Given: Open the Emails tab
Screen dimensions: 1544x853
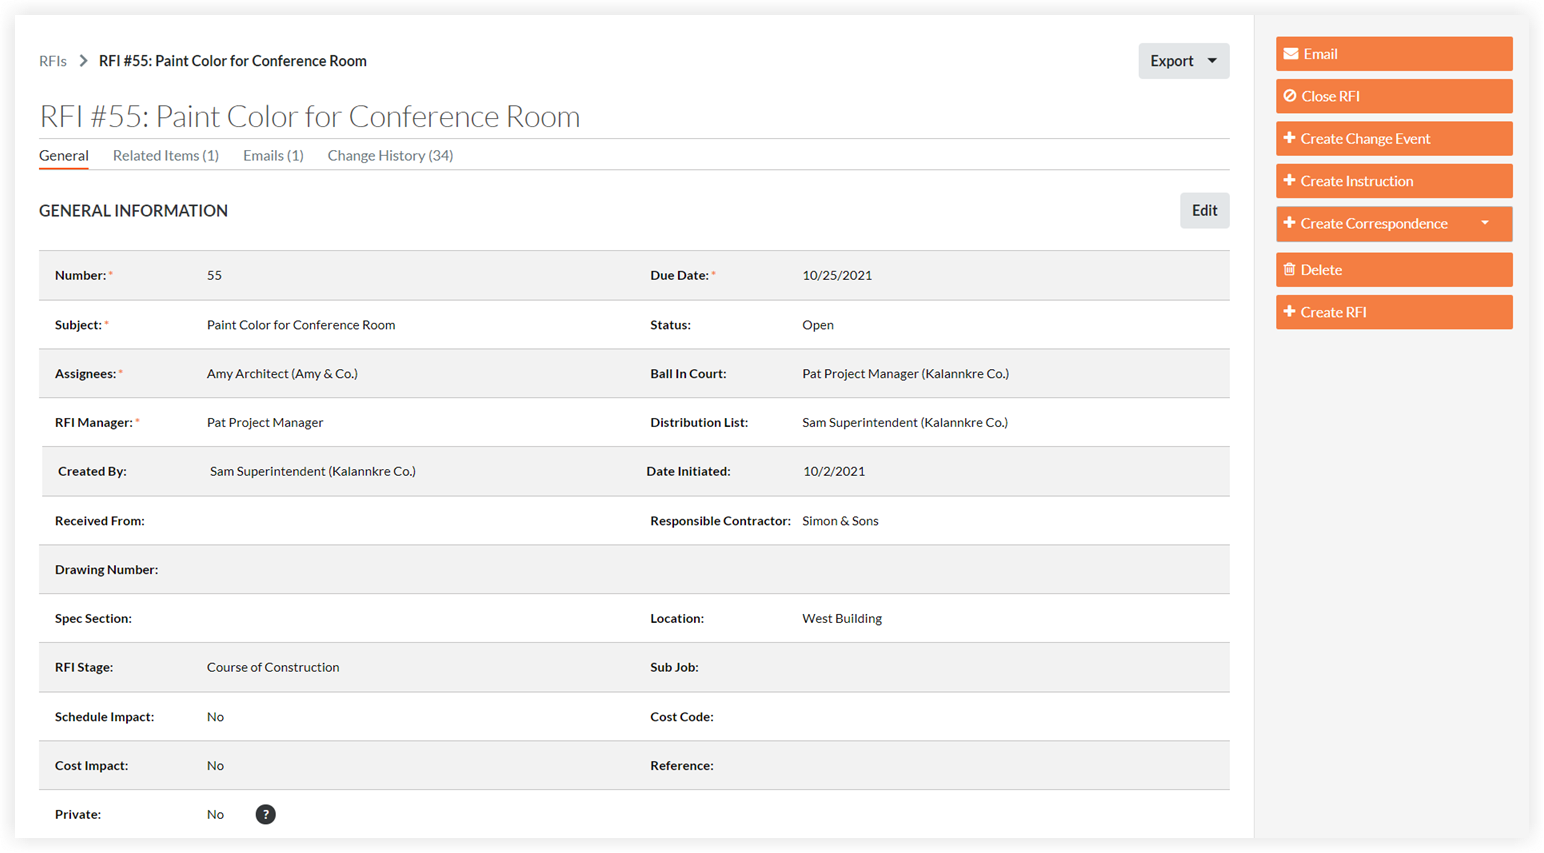Looking at the screenshot, I should pyautogui.click(x=272, y=156).
